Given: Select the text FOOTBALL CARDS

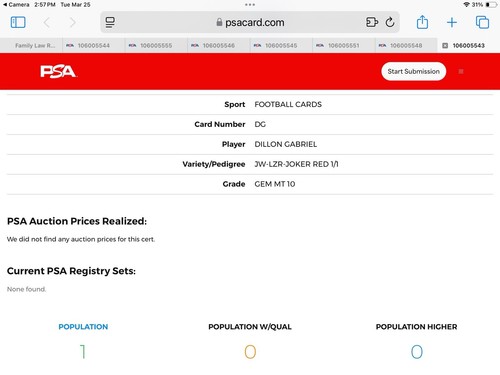Looking at the screenshot, I should click(288, 104).
